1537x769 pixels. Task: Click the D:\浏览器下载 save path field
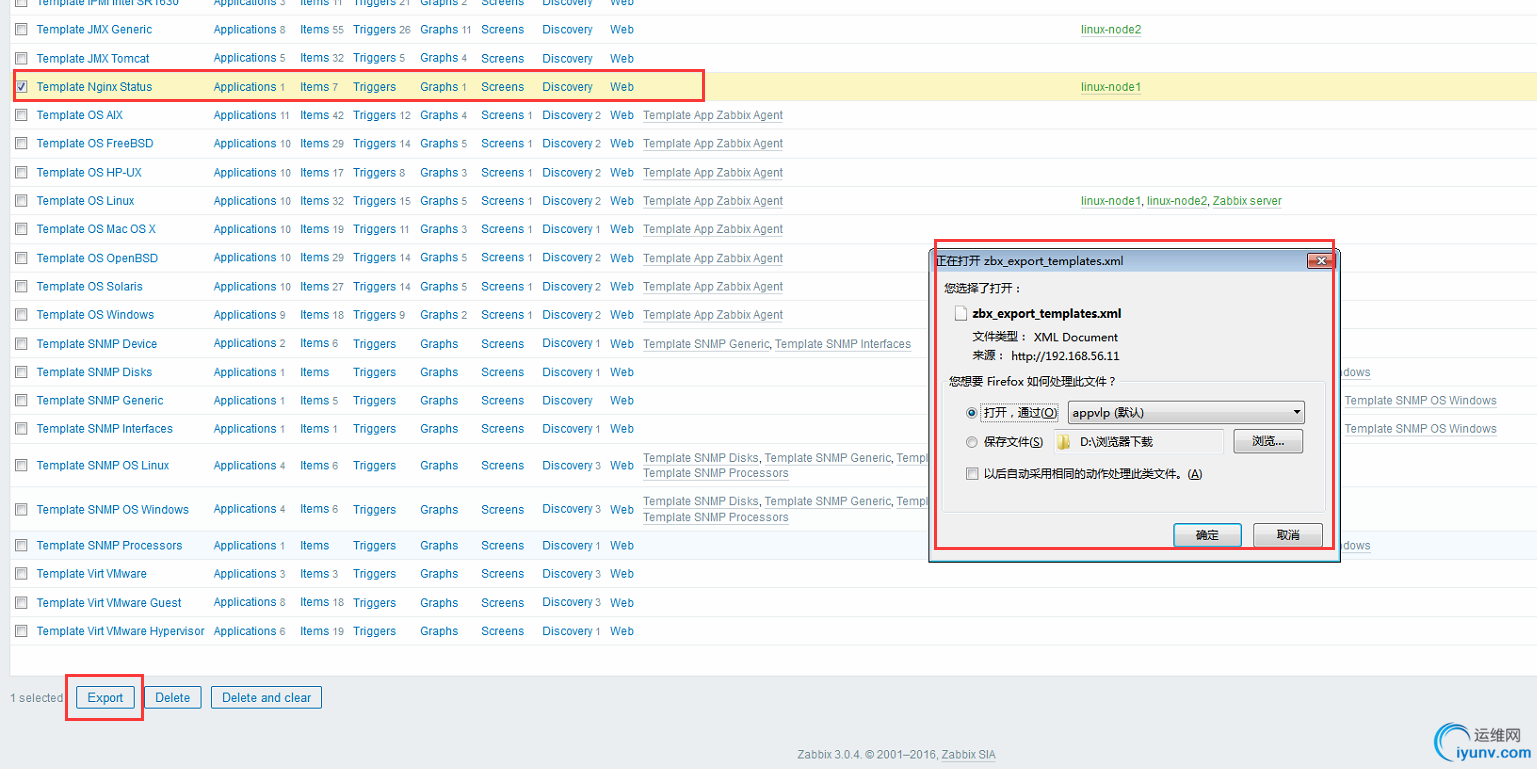click(1138, 441)
